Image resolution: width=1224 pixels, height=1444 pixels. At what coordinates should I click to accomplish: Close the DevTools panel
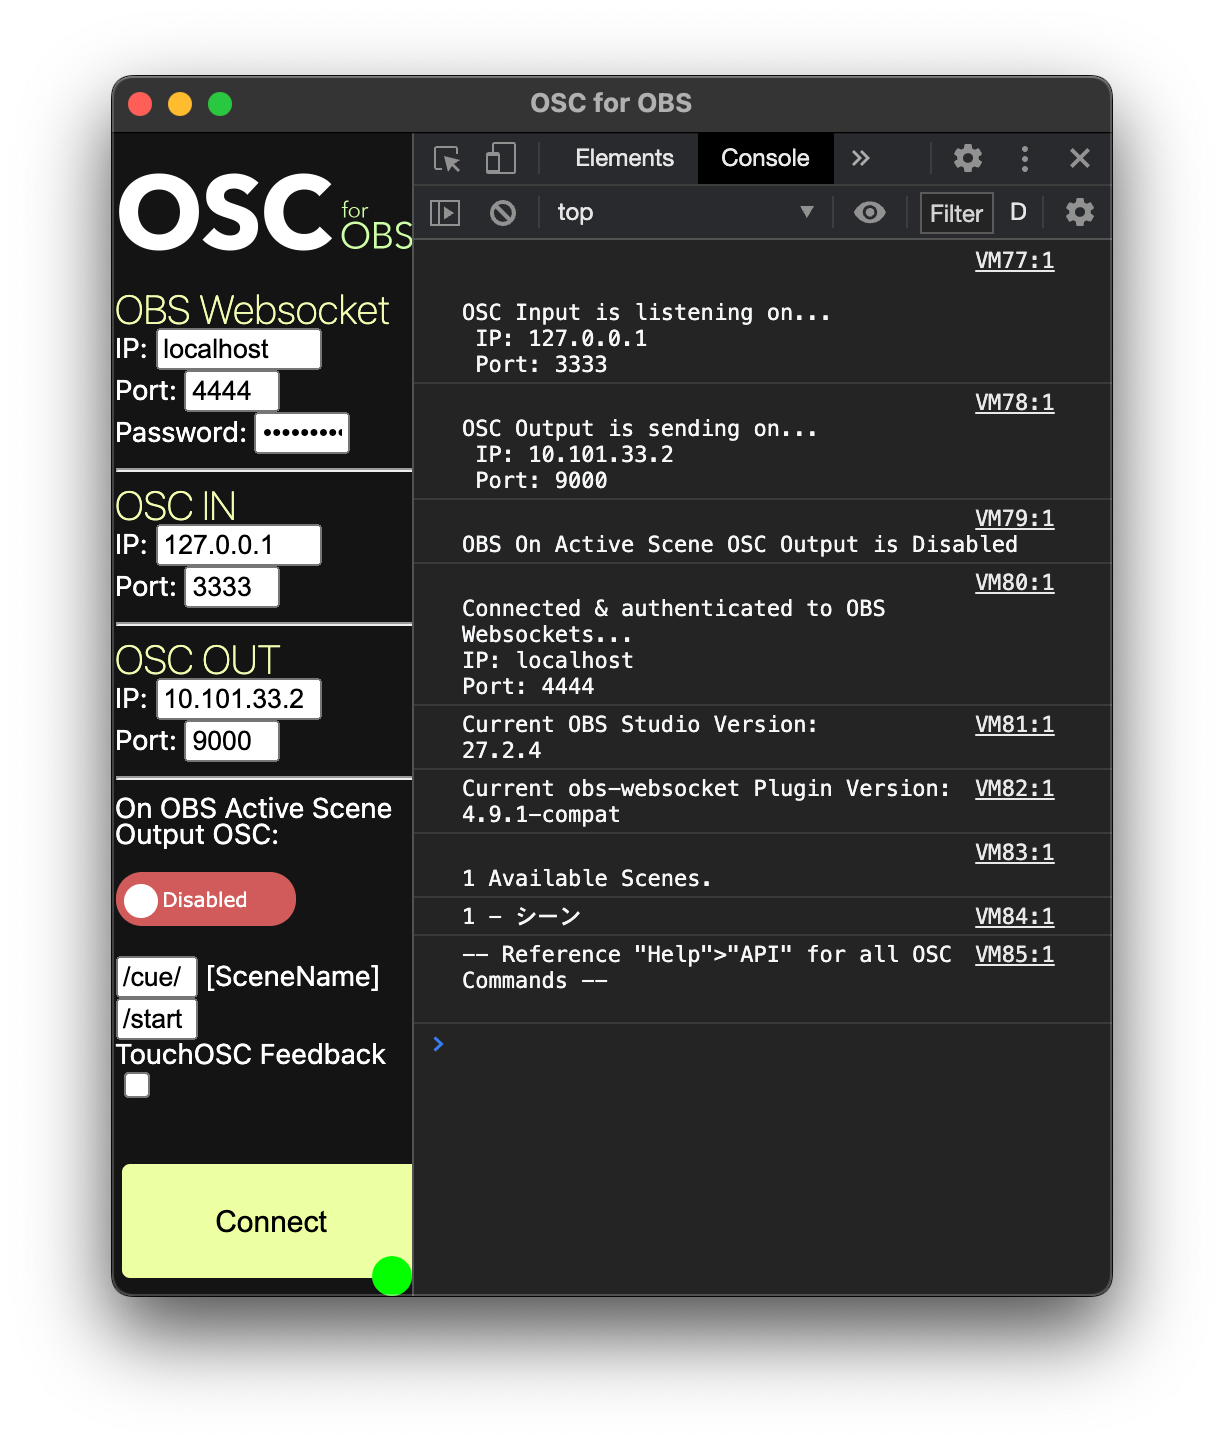(1079, 158)
